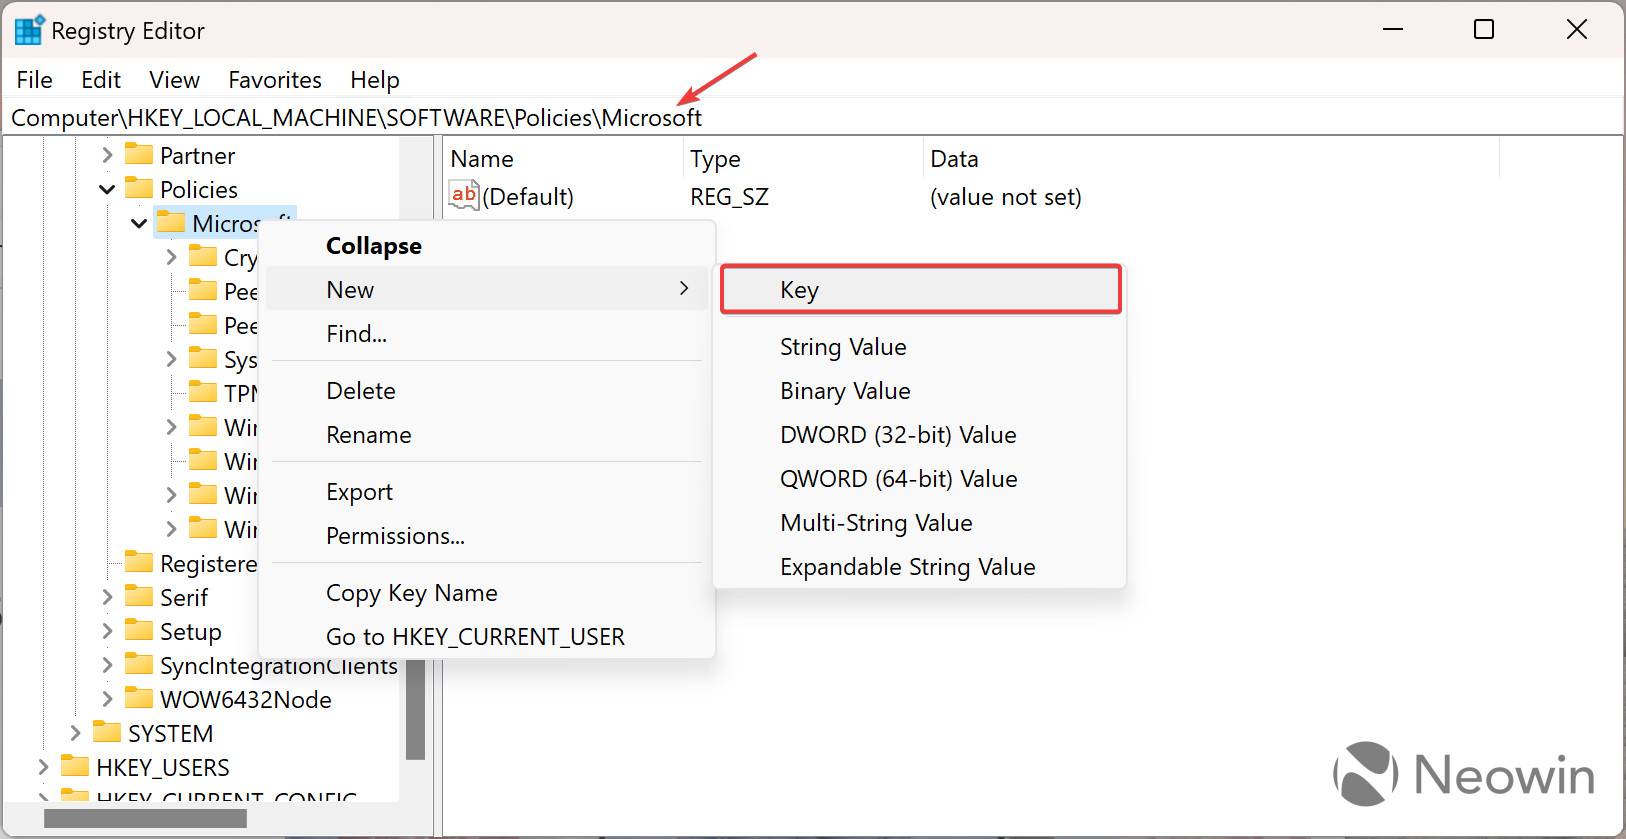Image resolution: width=1626 pixels, height=839 pixels.
Task: Select DWORD (32-bit) Value option
Action: coord(898,435)
